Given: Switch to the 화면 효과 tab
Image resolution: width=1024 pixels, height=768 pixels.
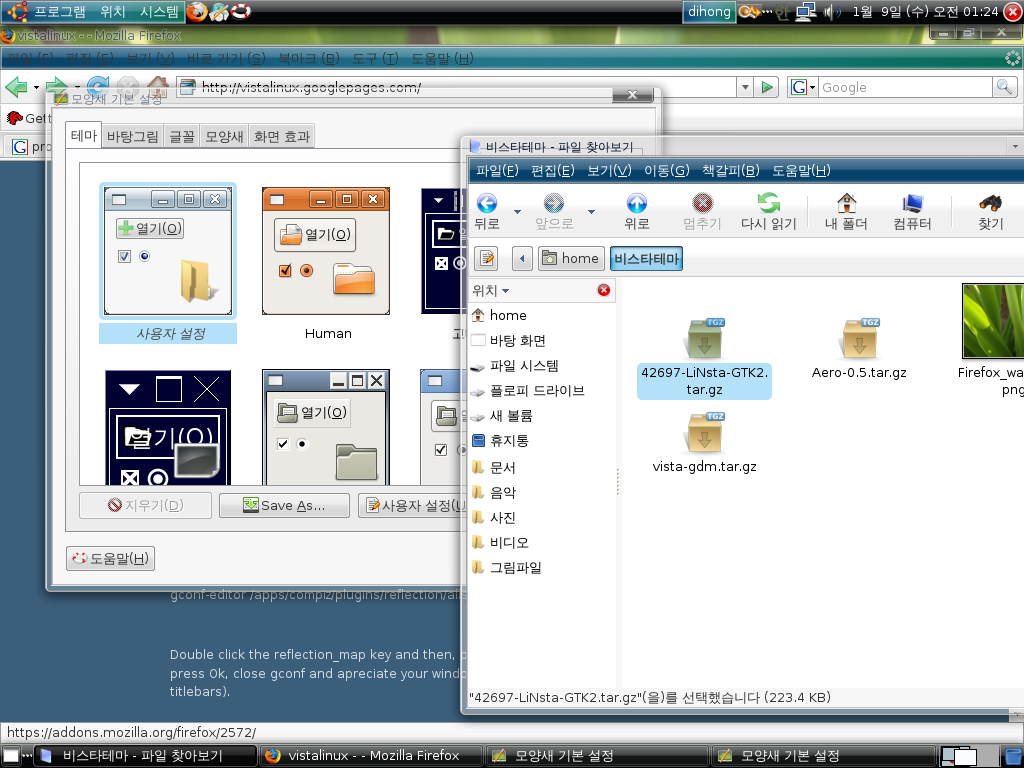Looking at the screenshot, I should pos(282,136).
